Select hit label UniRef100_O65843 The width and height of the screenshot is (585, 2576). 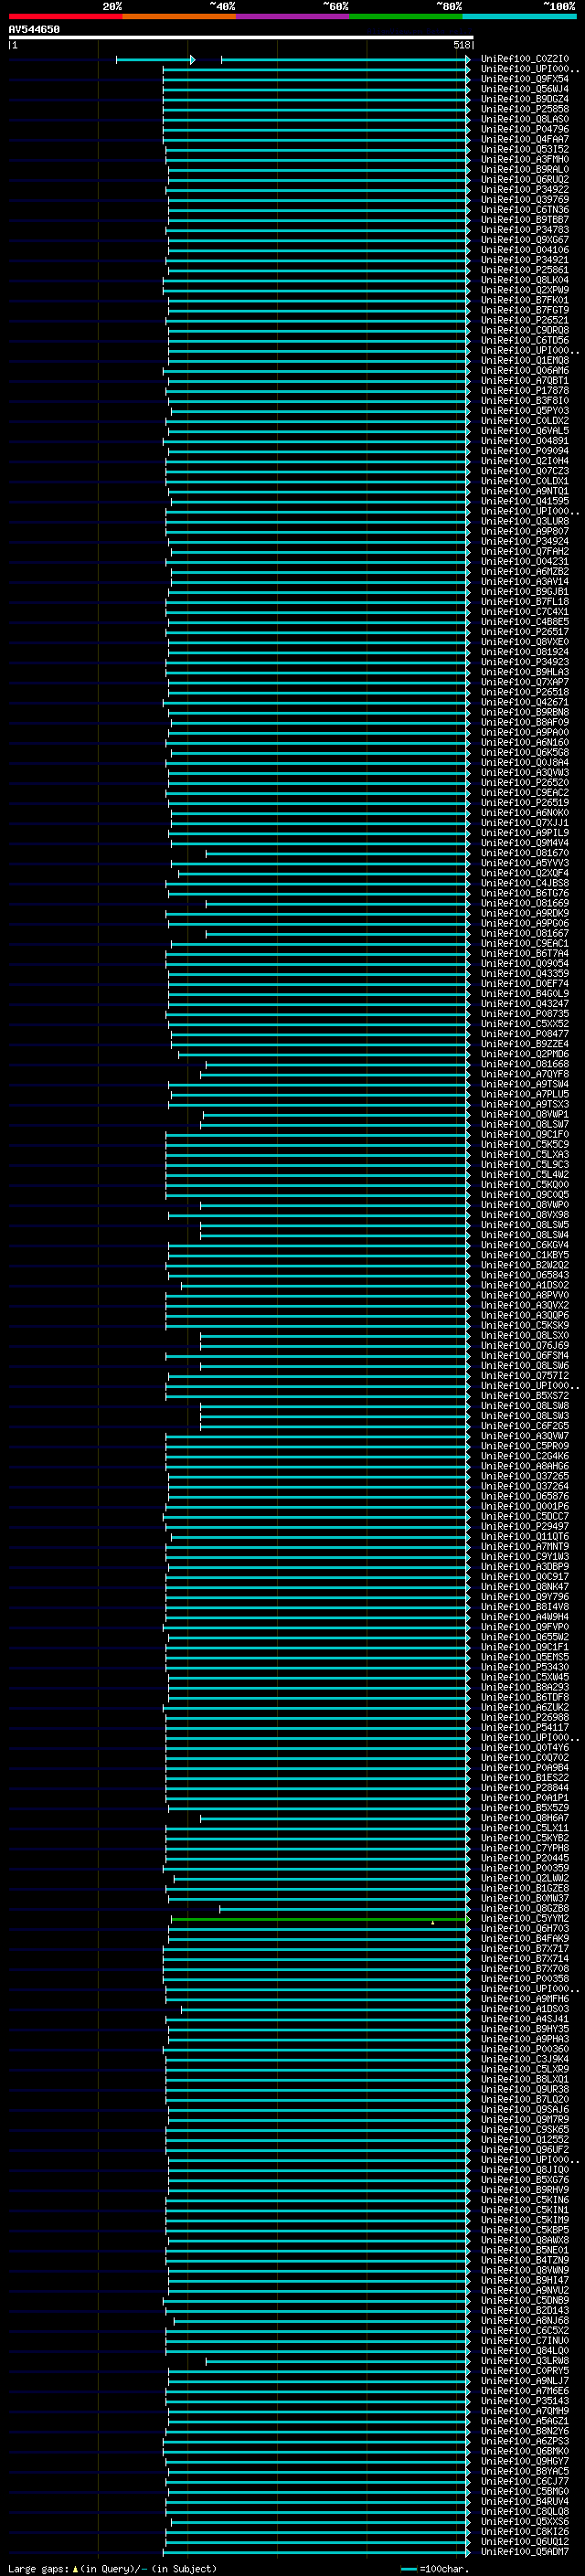(x=525, y=1275)
